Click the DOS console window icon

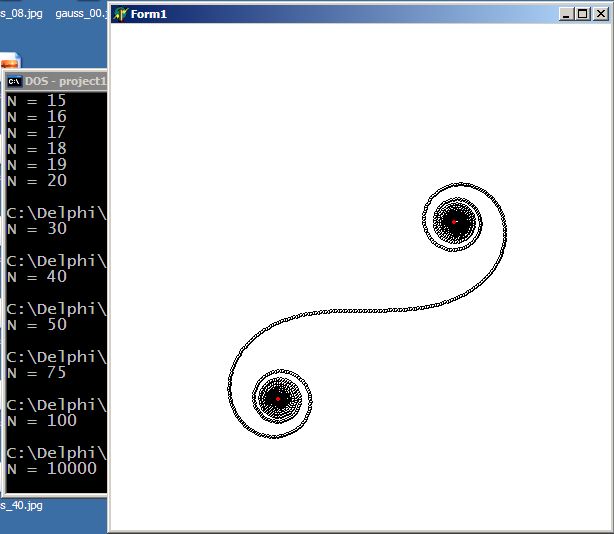tap(14, 82)
